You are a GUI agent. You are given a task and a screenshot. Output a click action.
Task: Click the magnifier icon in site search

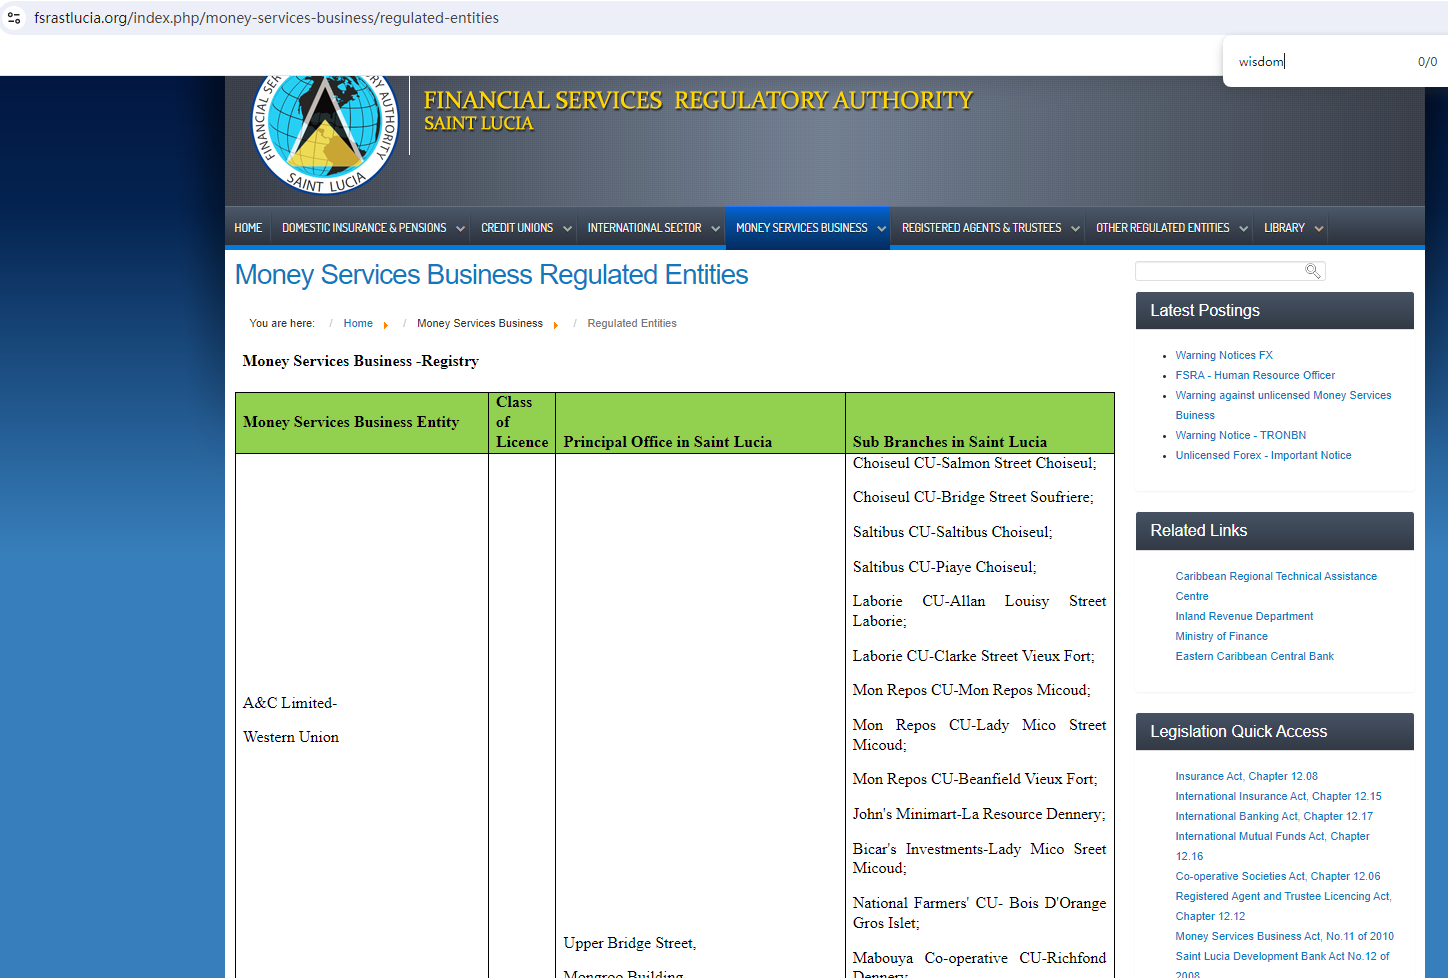coord(1313,271)
